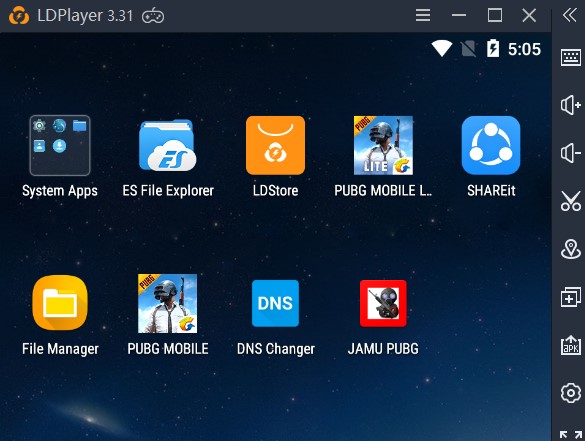Open virtual GPS location tool
This screenshot has height=441, width=585.
571,249
